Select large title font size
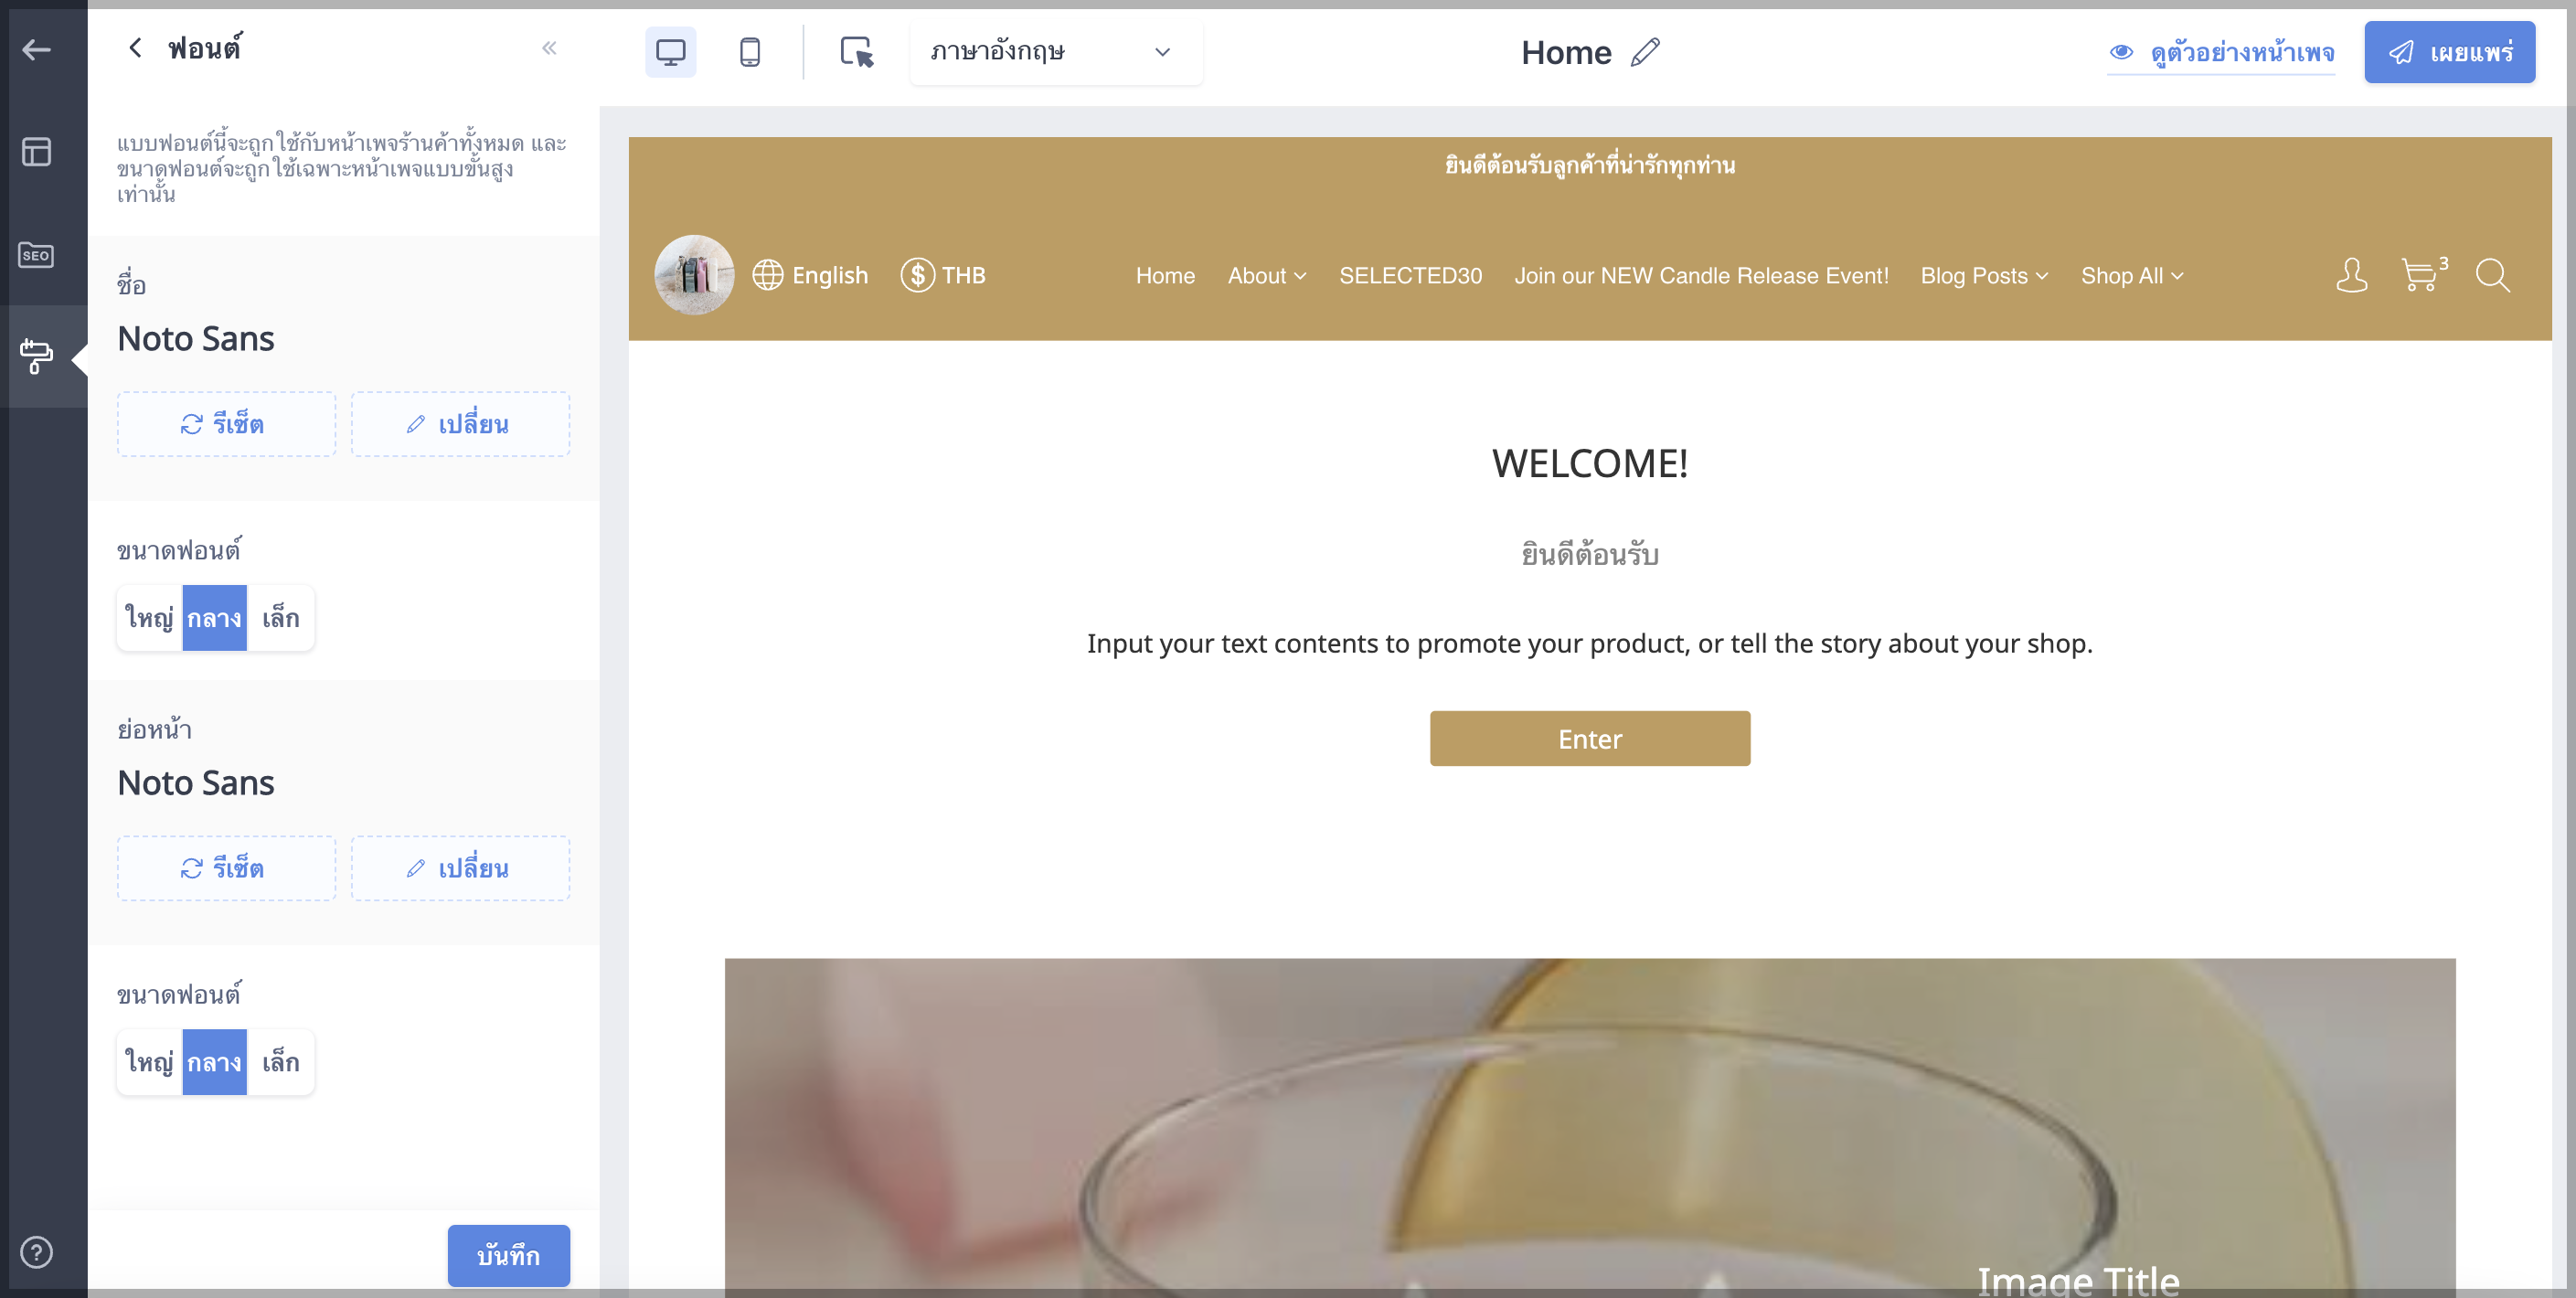2576x1298 pixels. 149,618
